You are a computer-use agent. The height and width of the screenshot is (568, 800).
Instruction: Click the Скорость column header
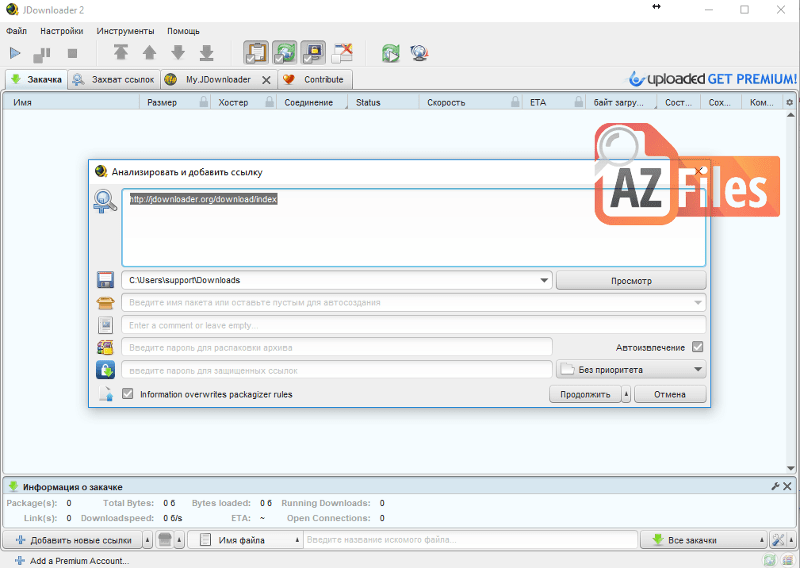point(470,103)
